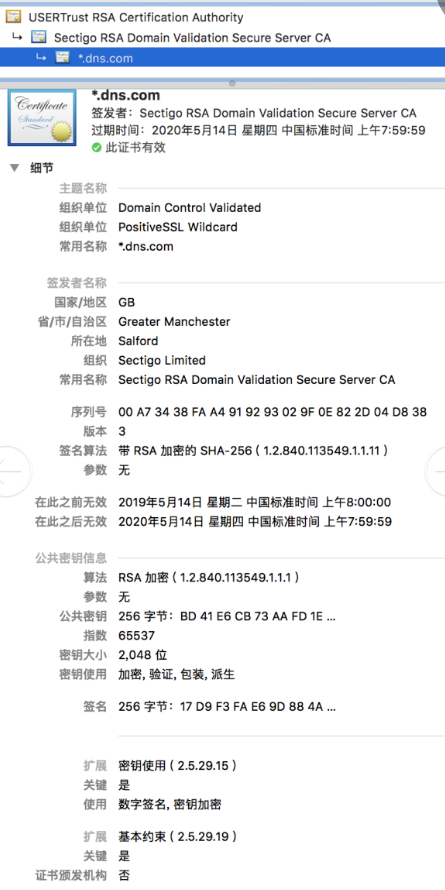
Task: Click the right circular arrow button
Action: click(x=436, y=471)
